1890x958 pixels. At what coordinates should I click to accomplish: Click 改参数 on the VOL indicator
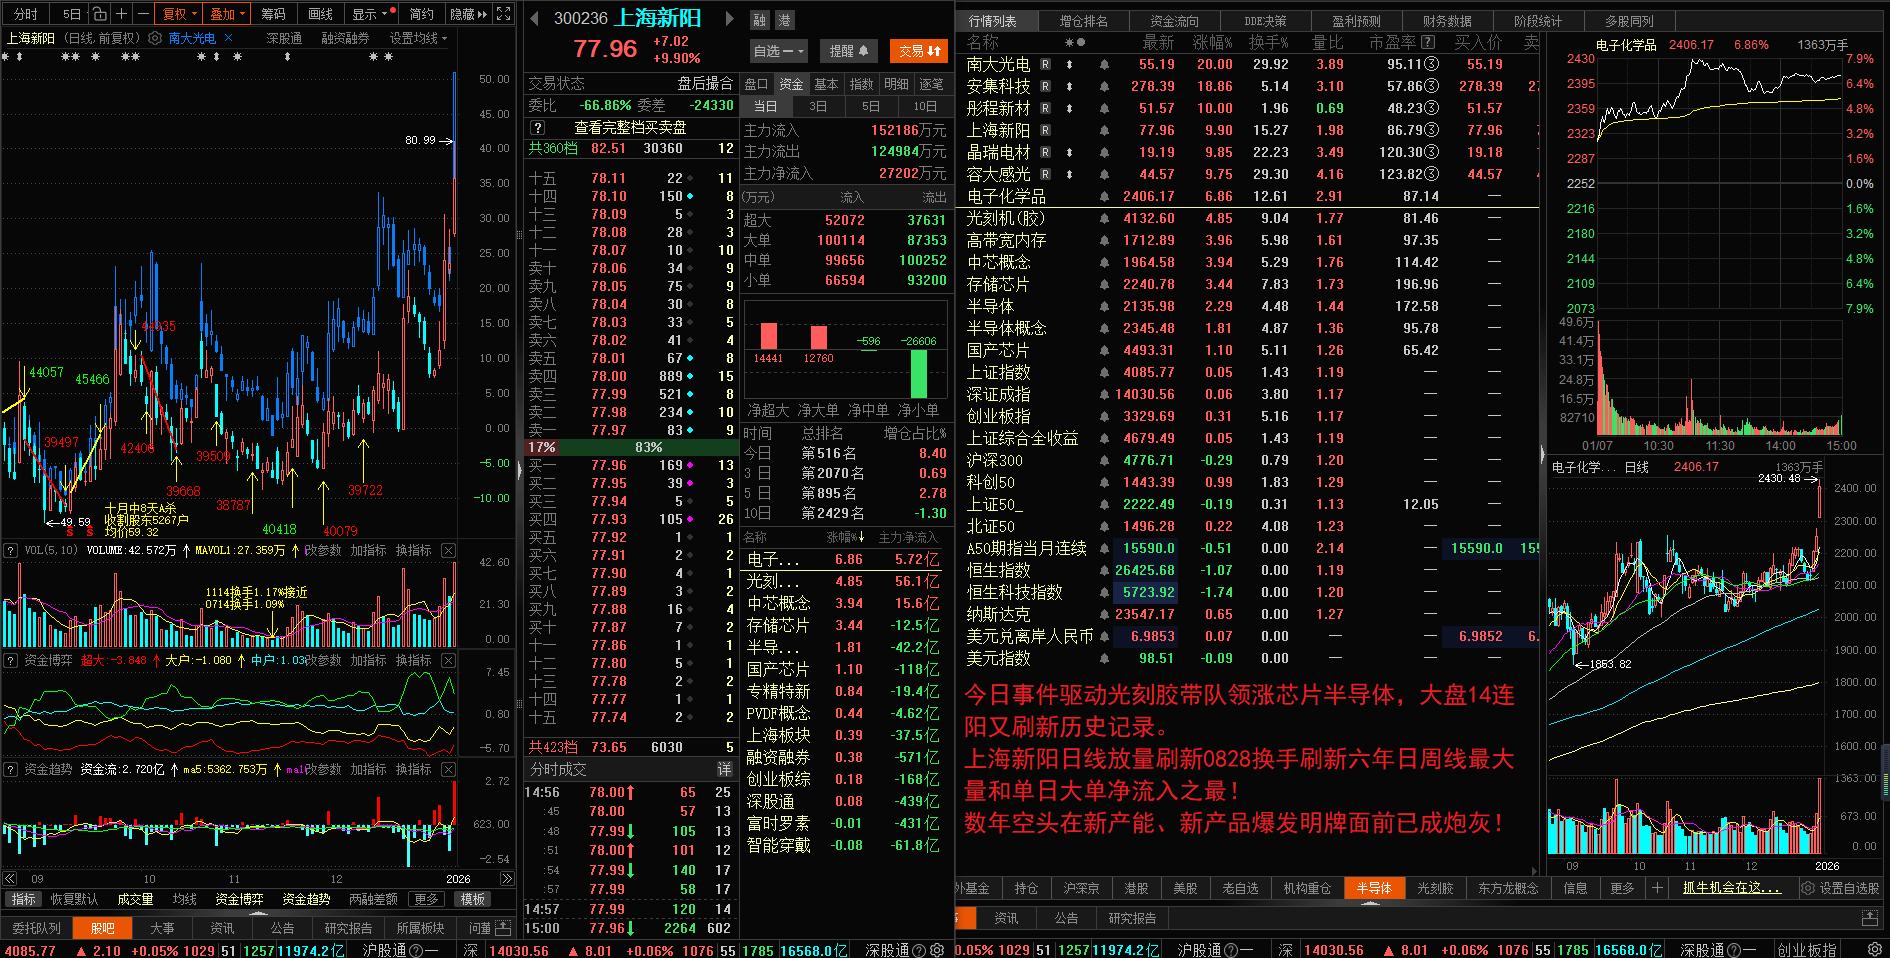click(x=323, y=550)
